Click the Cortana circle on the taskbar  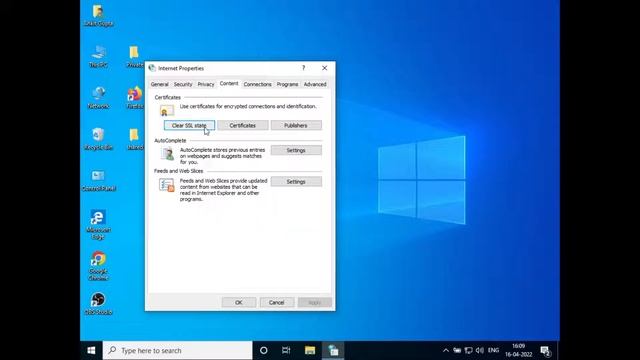click(264, 350)
